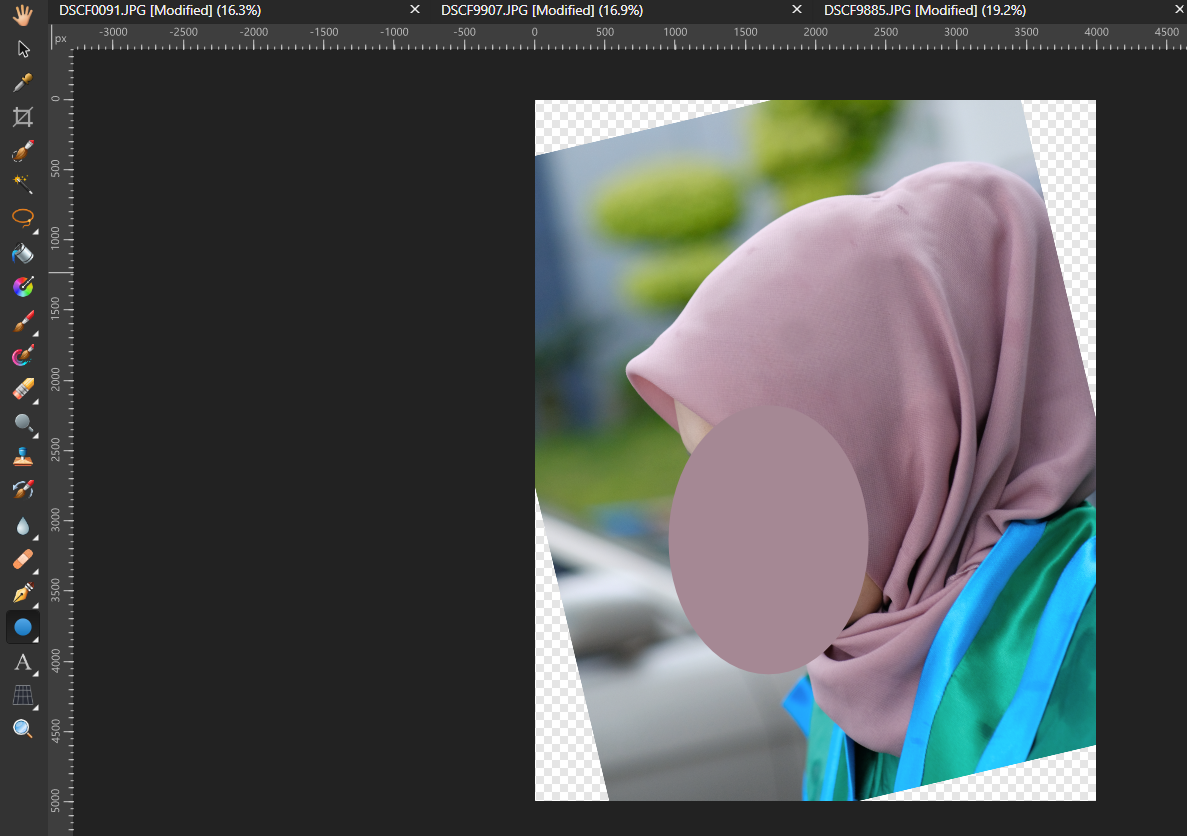Pick the Color Picker eyedropper tool

[23, 83]
